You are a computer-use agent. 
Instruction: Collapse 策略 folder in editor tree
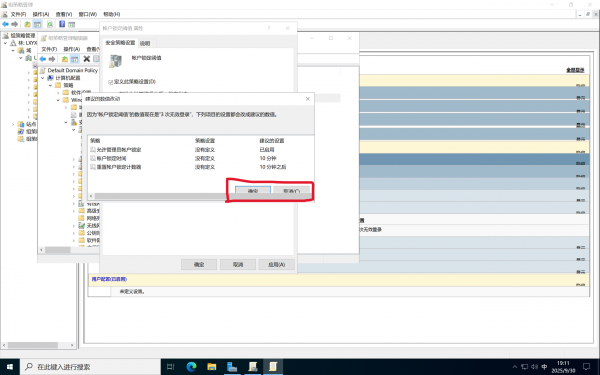[x=50, y=85]
